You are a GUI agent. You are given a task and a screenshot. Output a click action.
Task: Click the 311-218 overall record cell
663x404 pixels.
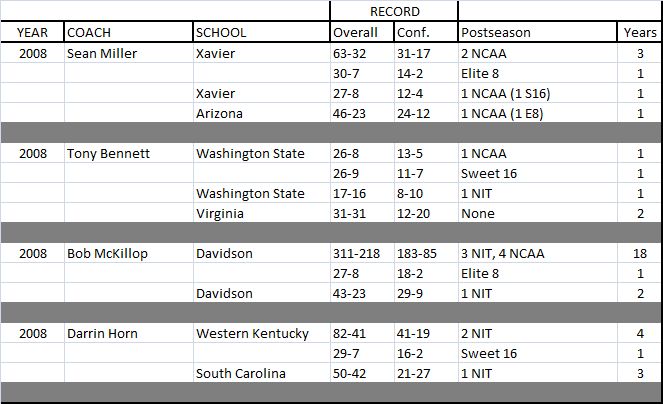(362, 253)
